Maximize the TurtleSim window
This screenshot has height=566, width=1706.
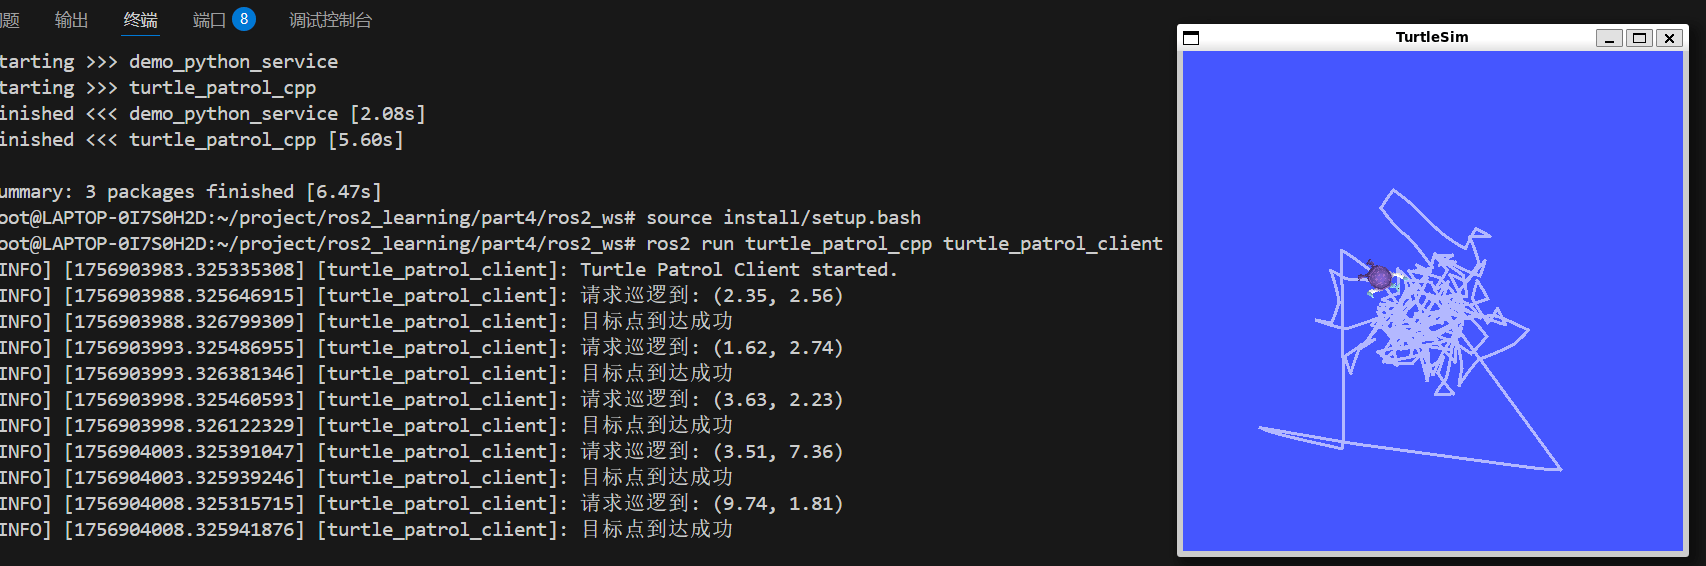(x=1639, y=38)
